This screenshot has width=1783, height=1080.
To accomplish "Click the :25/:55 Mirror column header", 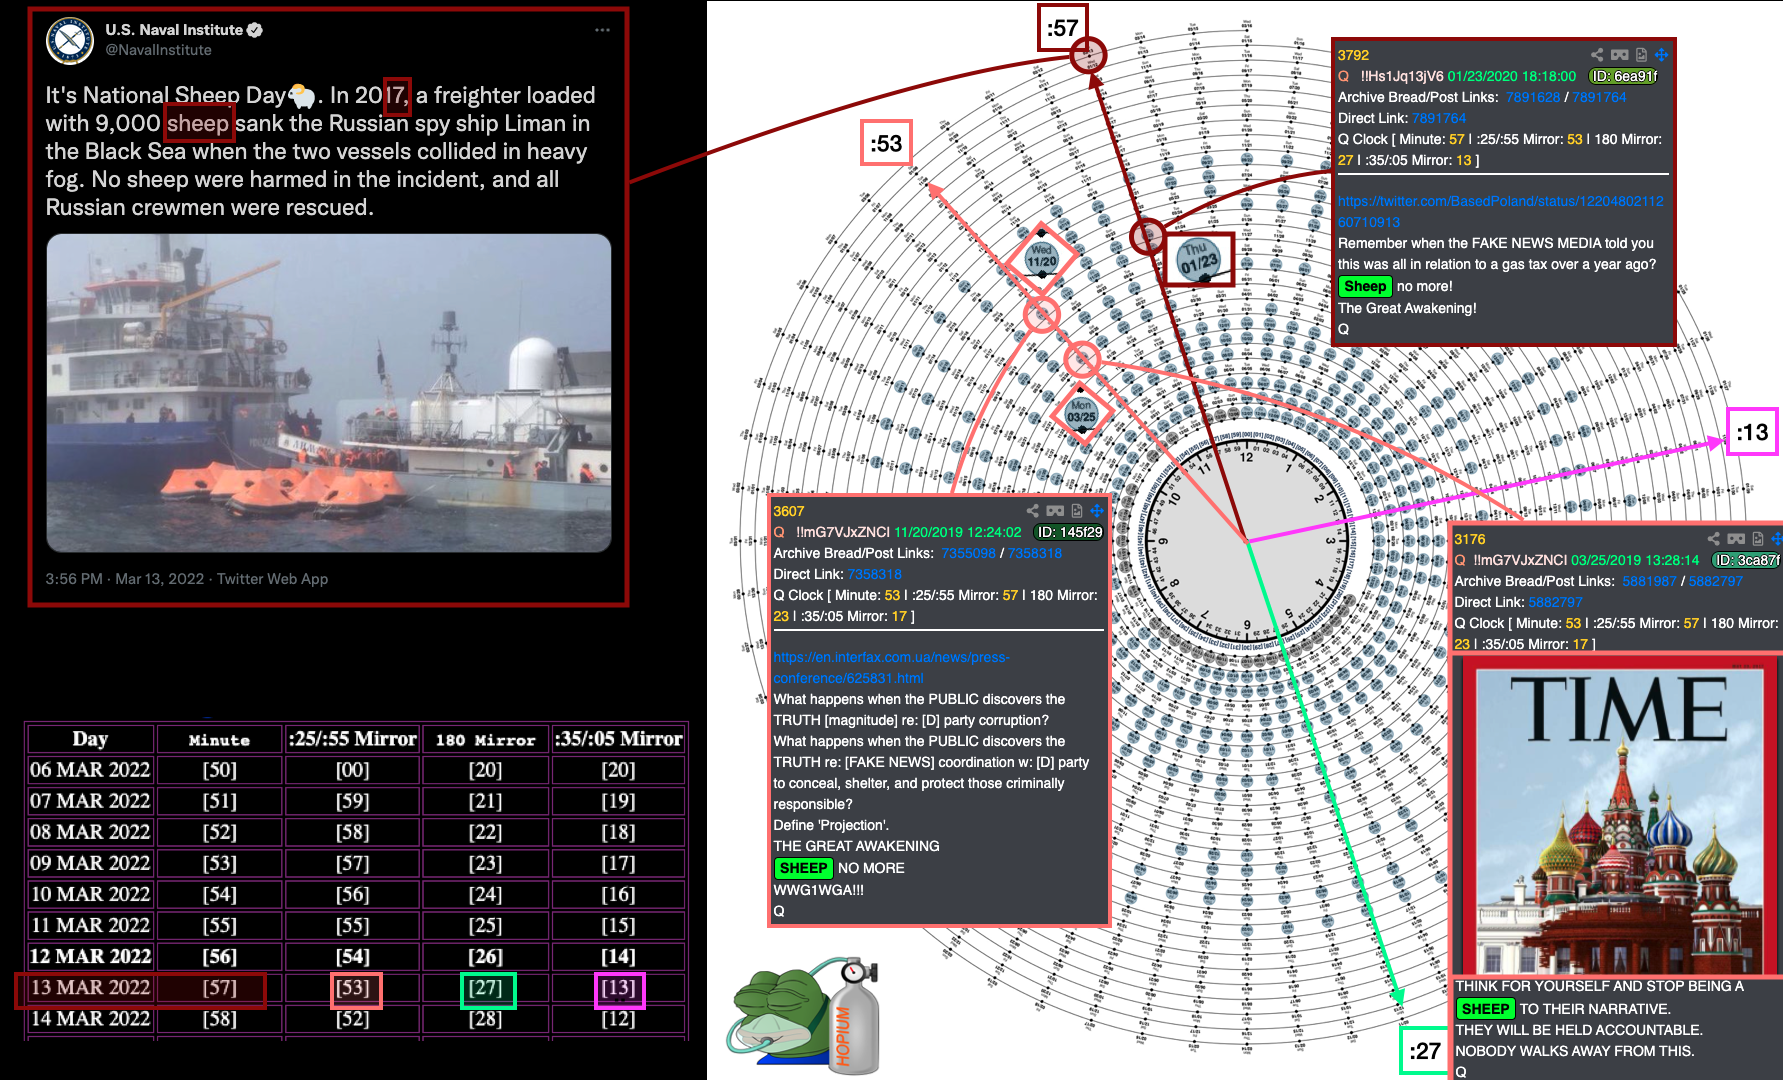I will [352, 740].
